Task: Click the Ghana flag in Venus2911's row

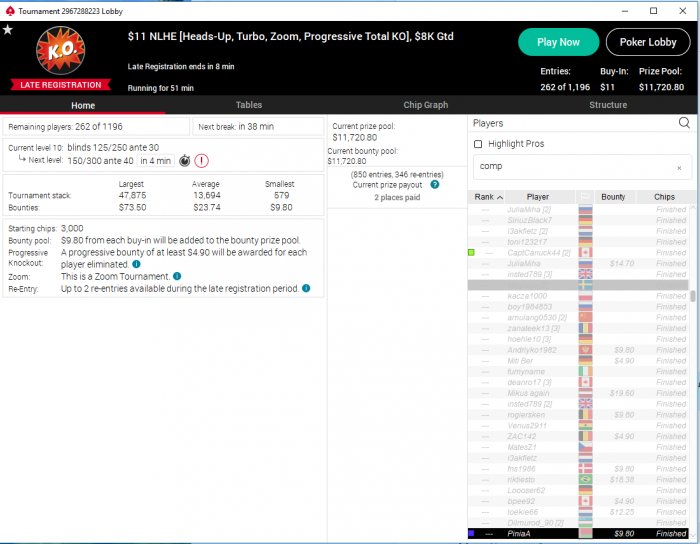Action: [x=585, y=425]
